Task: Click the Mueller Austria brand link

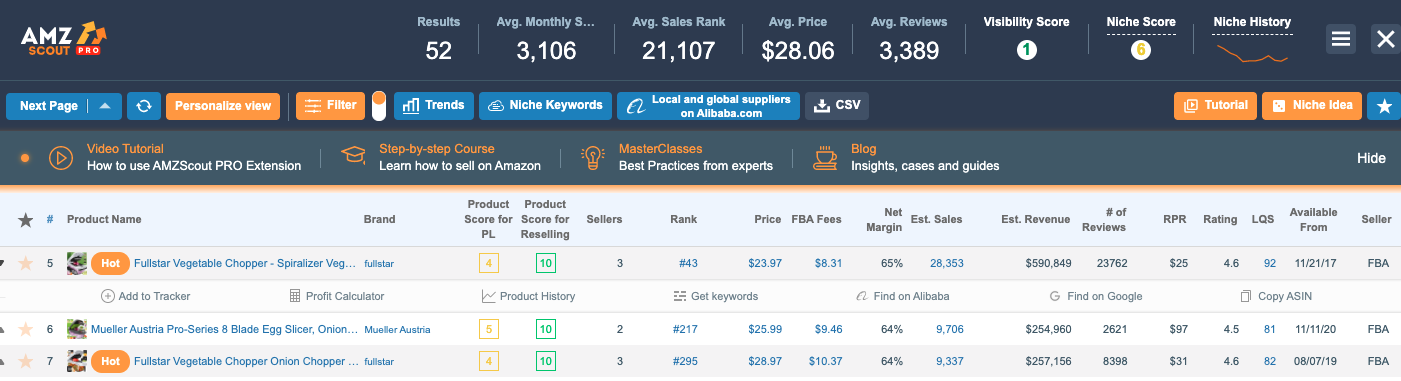Action: coord(397,329)
